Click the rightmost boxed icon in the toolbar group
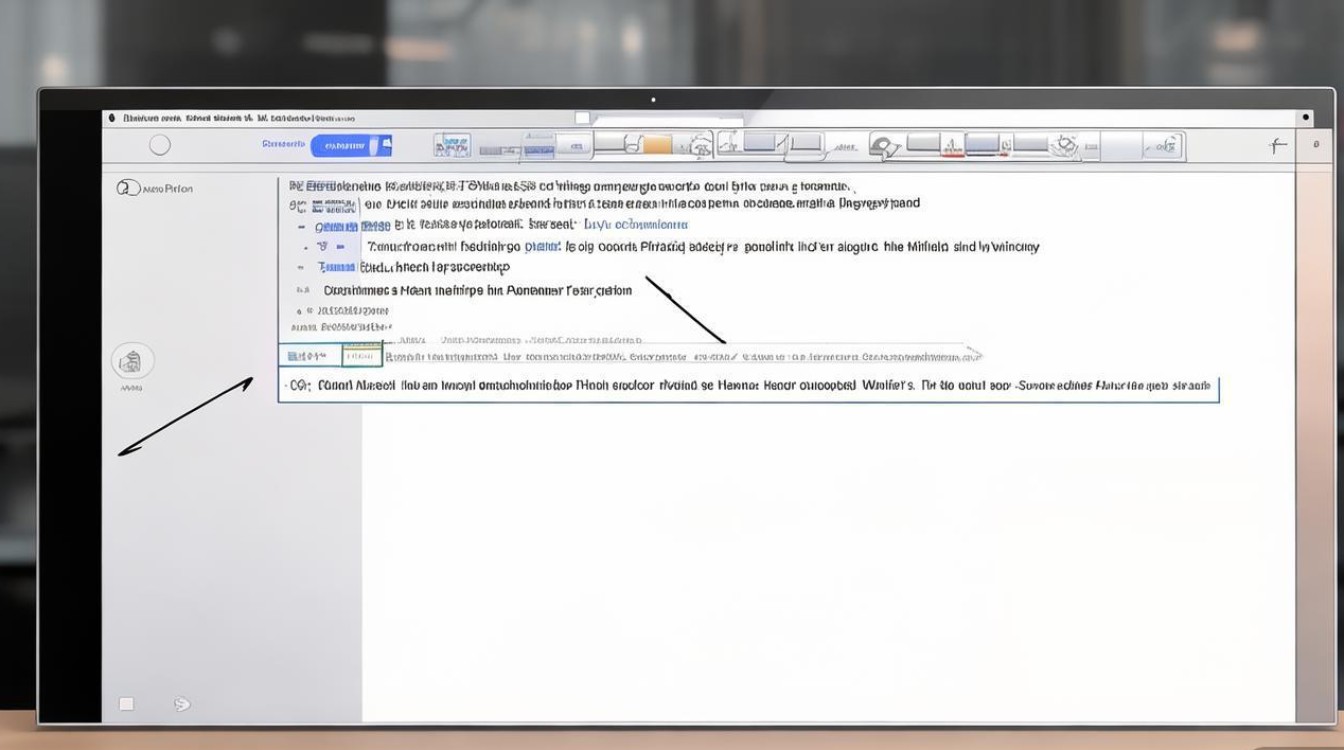Screen dimensions: 1344x750 (1163, 147)
